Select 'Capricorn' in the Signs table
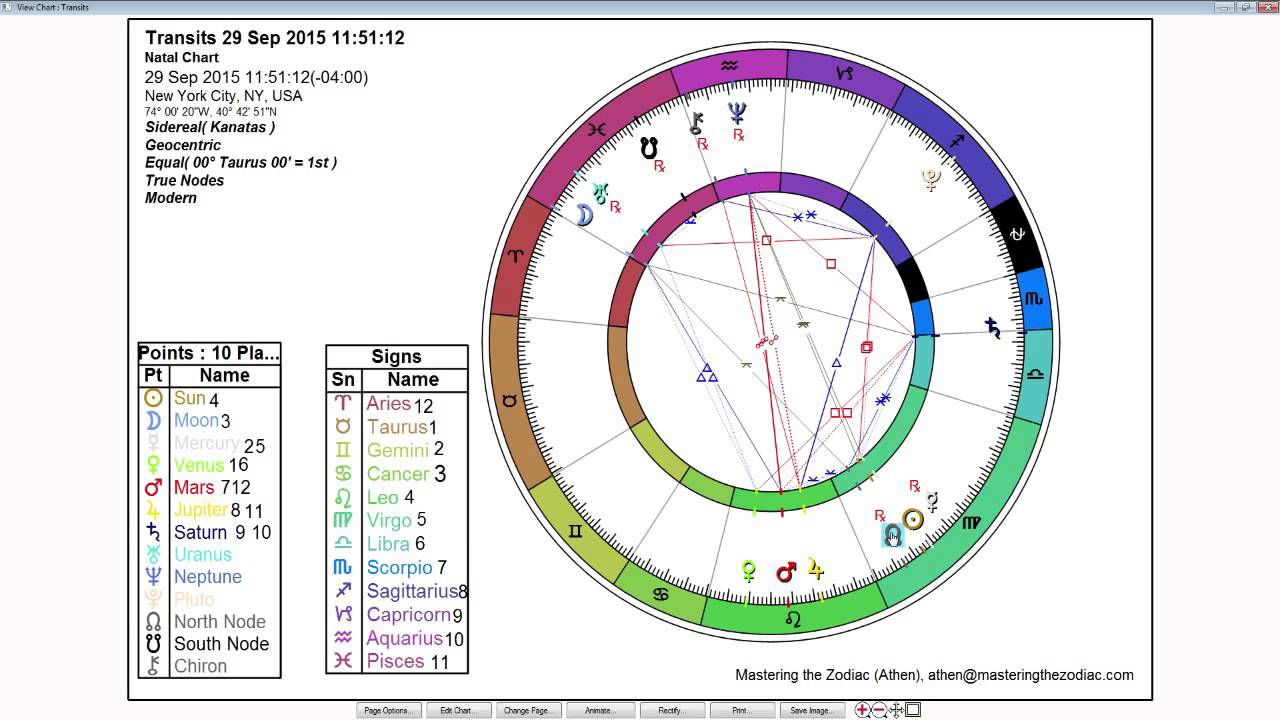1280x720 pixels. point(409,615)
